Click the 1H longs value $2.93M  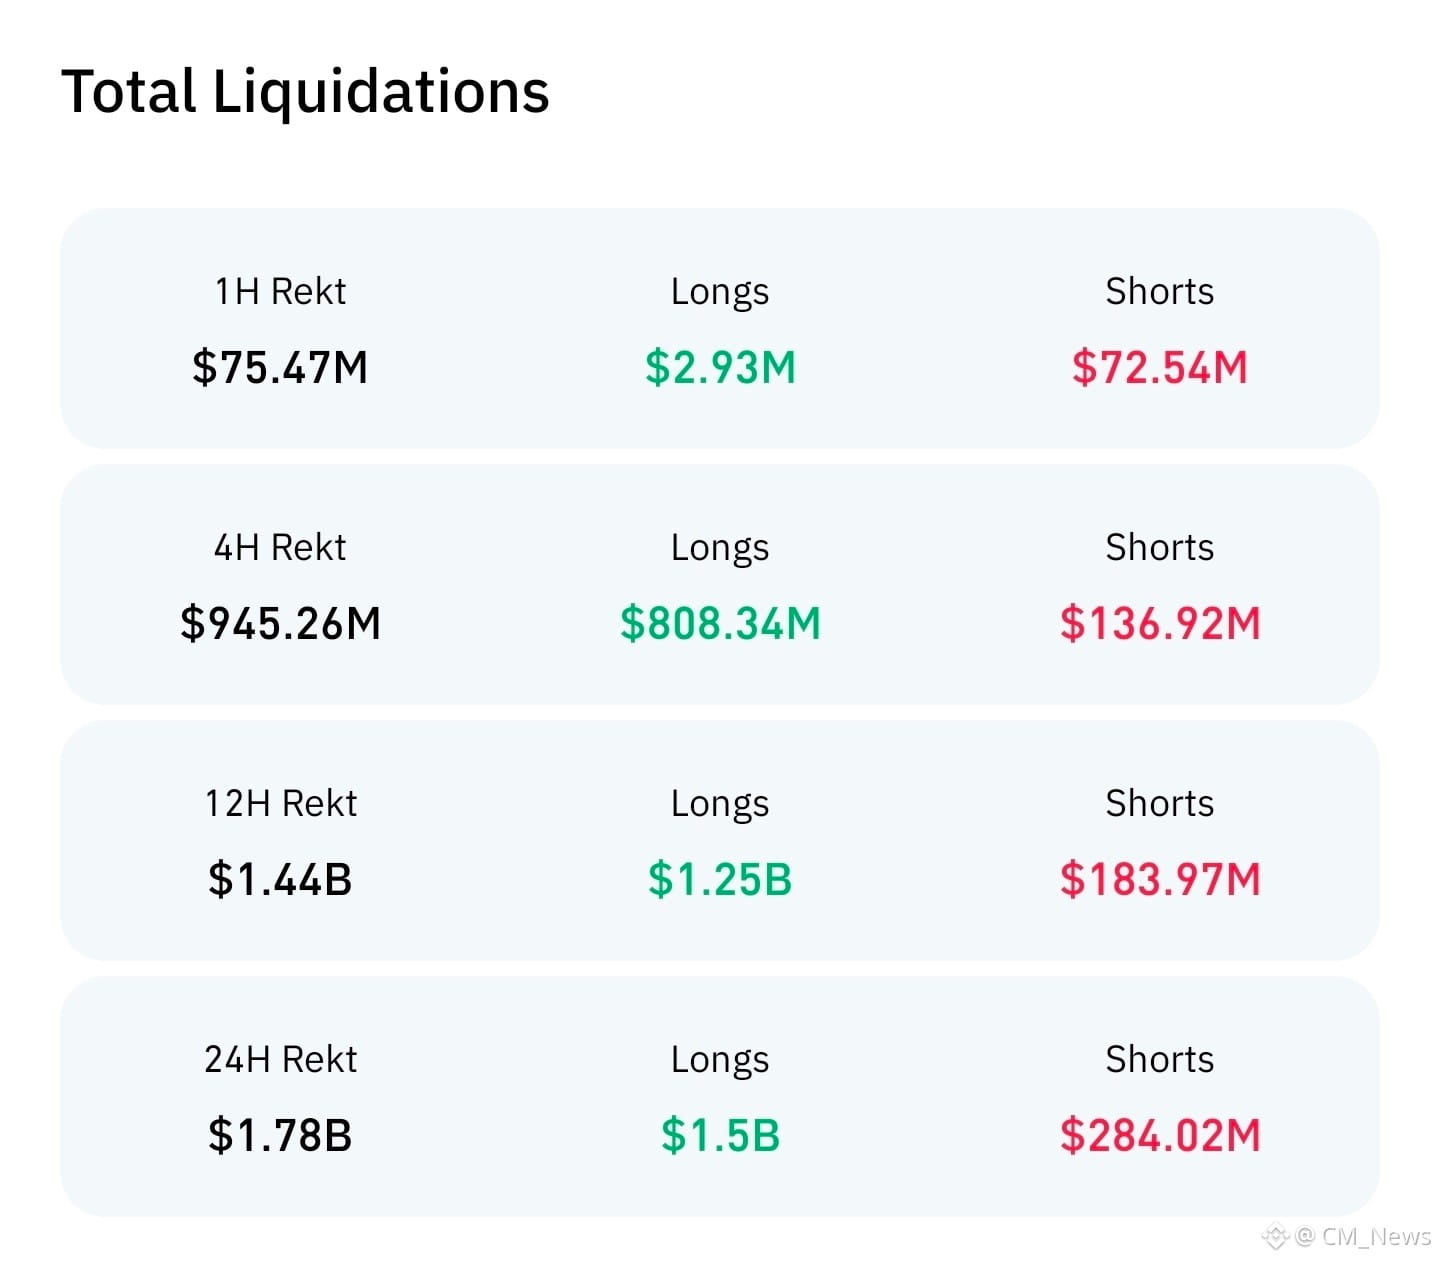(x=720, y=367)
